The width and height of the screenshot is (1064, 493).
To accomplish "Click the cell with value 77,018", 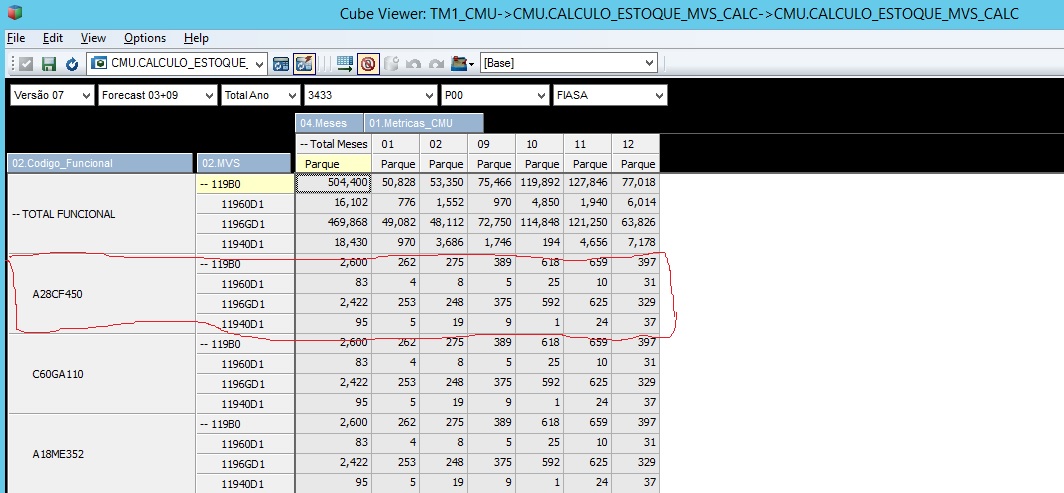I will [635, 183].
